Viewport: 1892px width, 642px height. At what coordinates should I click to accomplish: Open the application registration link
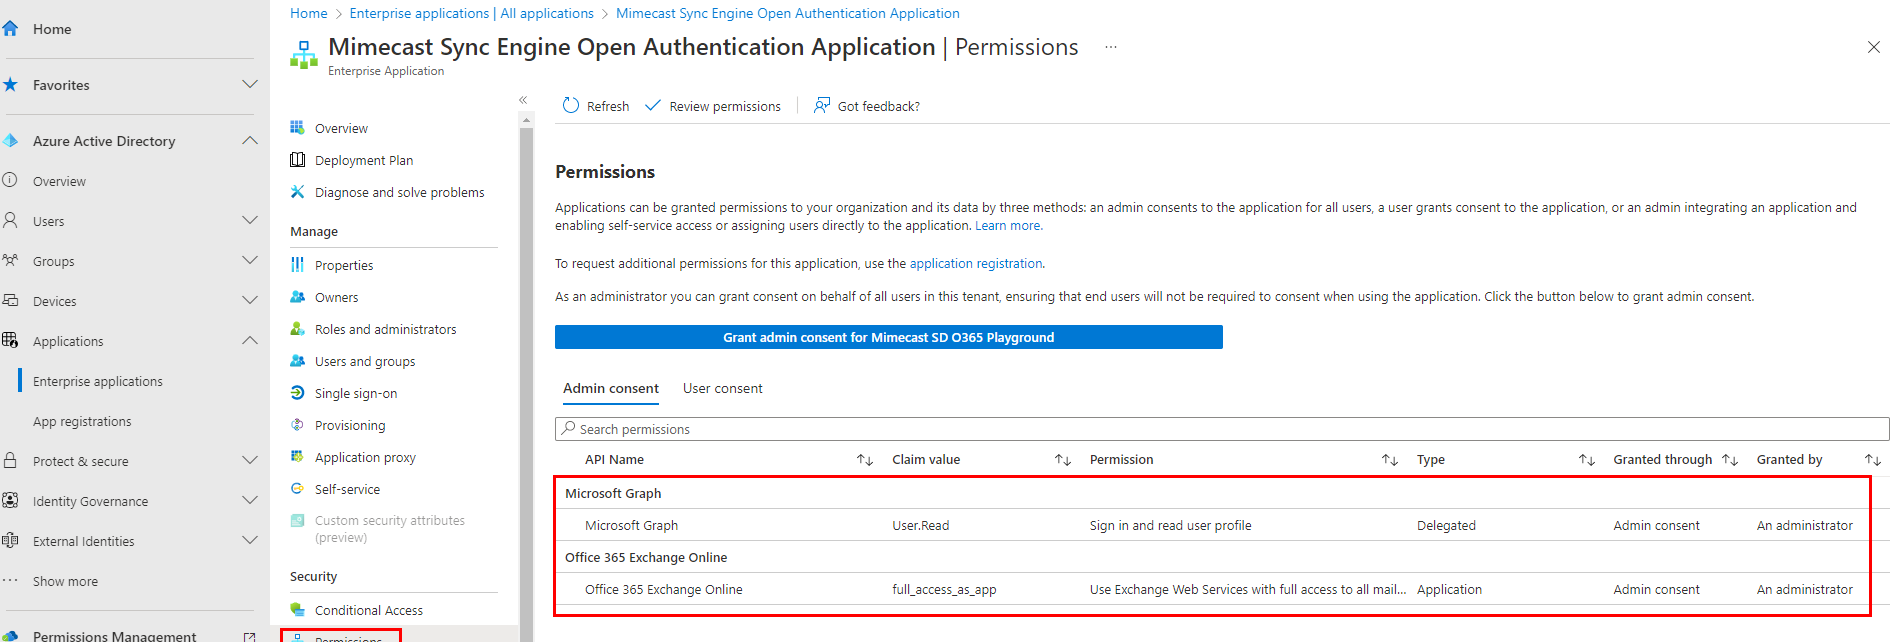click(975, 264)
